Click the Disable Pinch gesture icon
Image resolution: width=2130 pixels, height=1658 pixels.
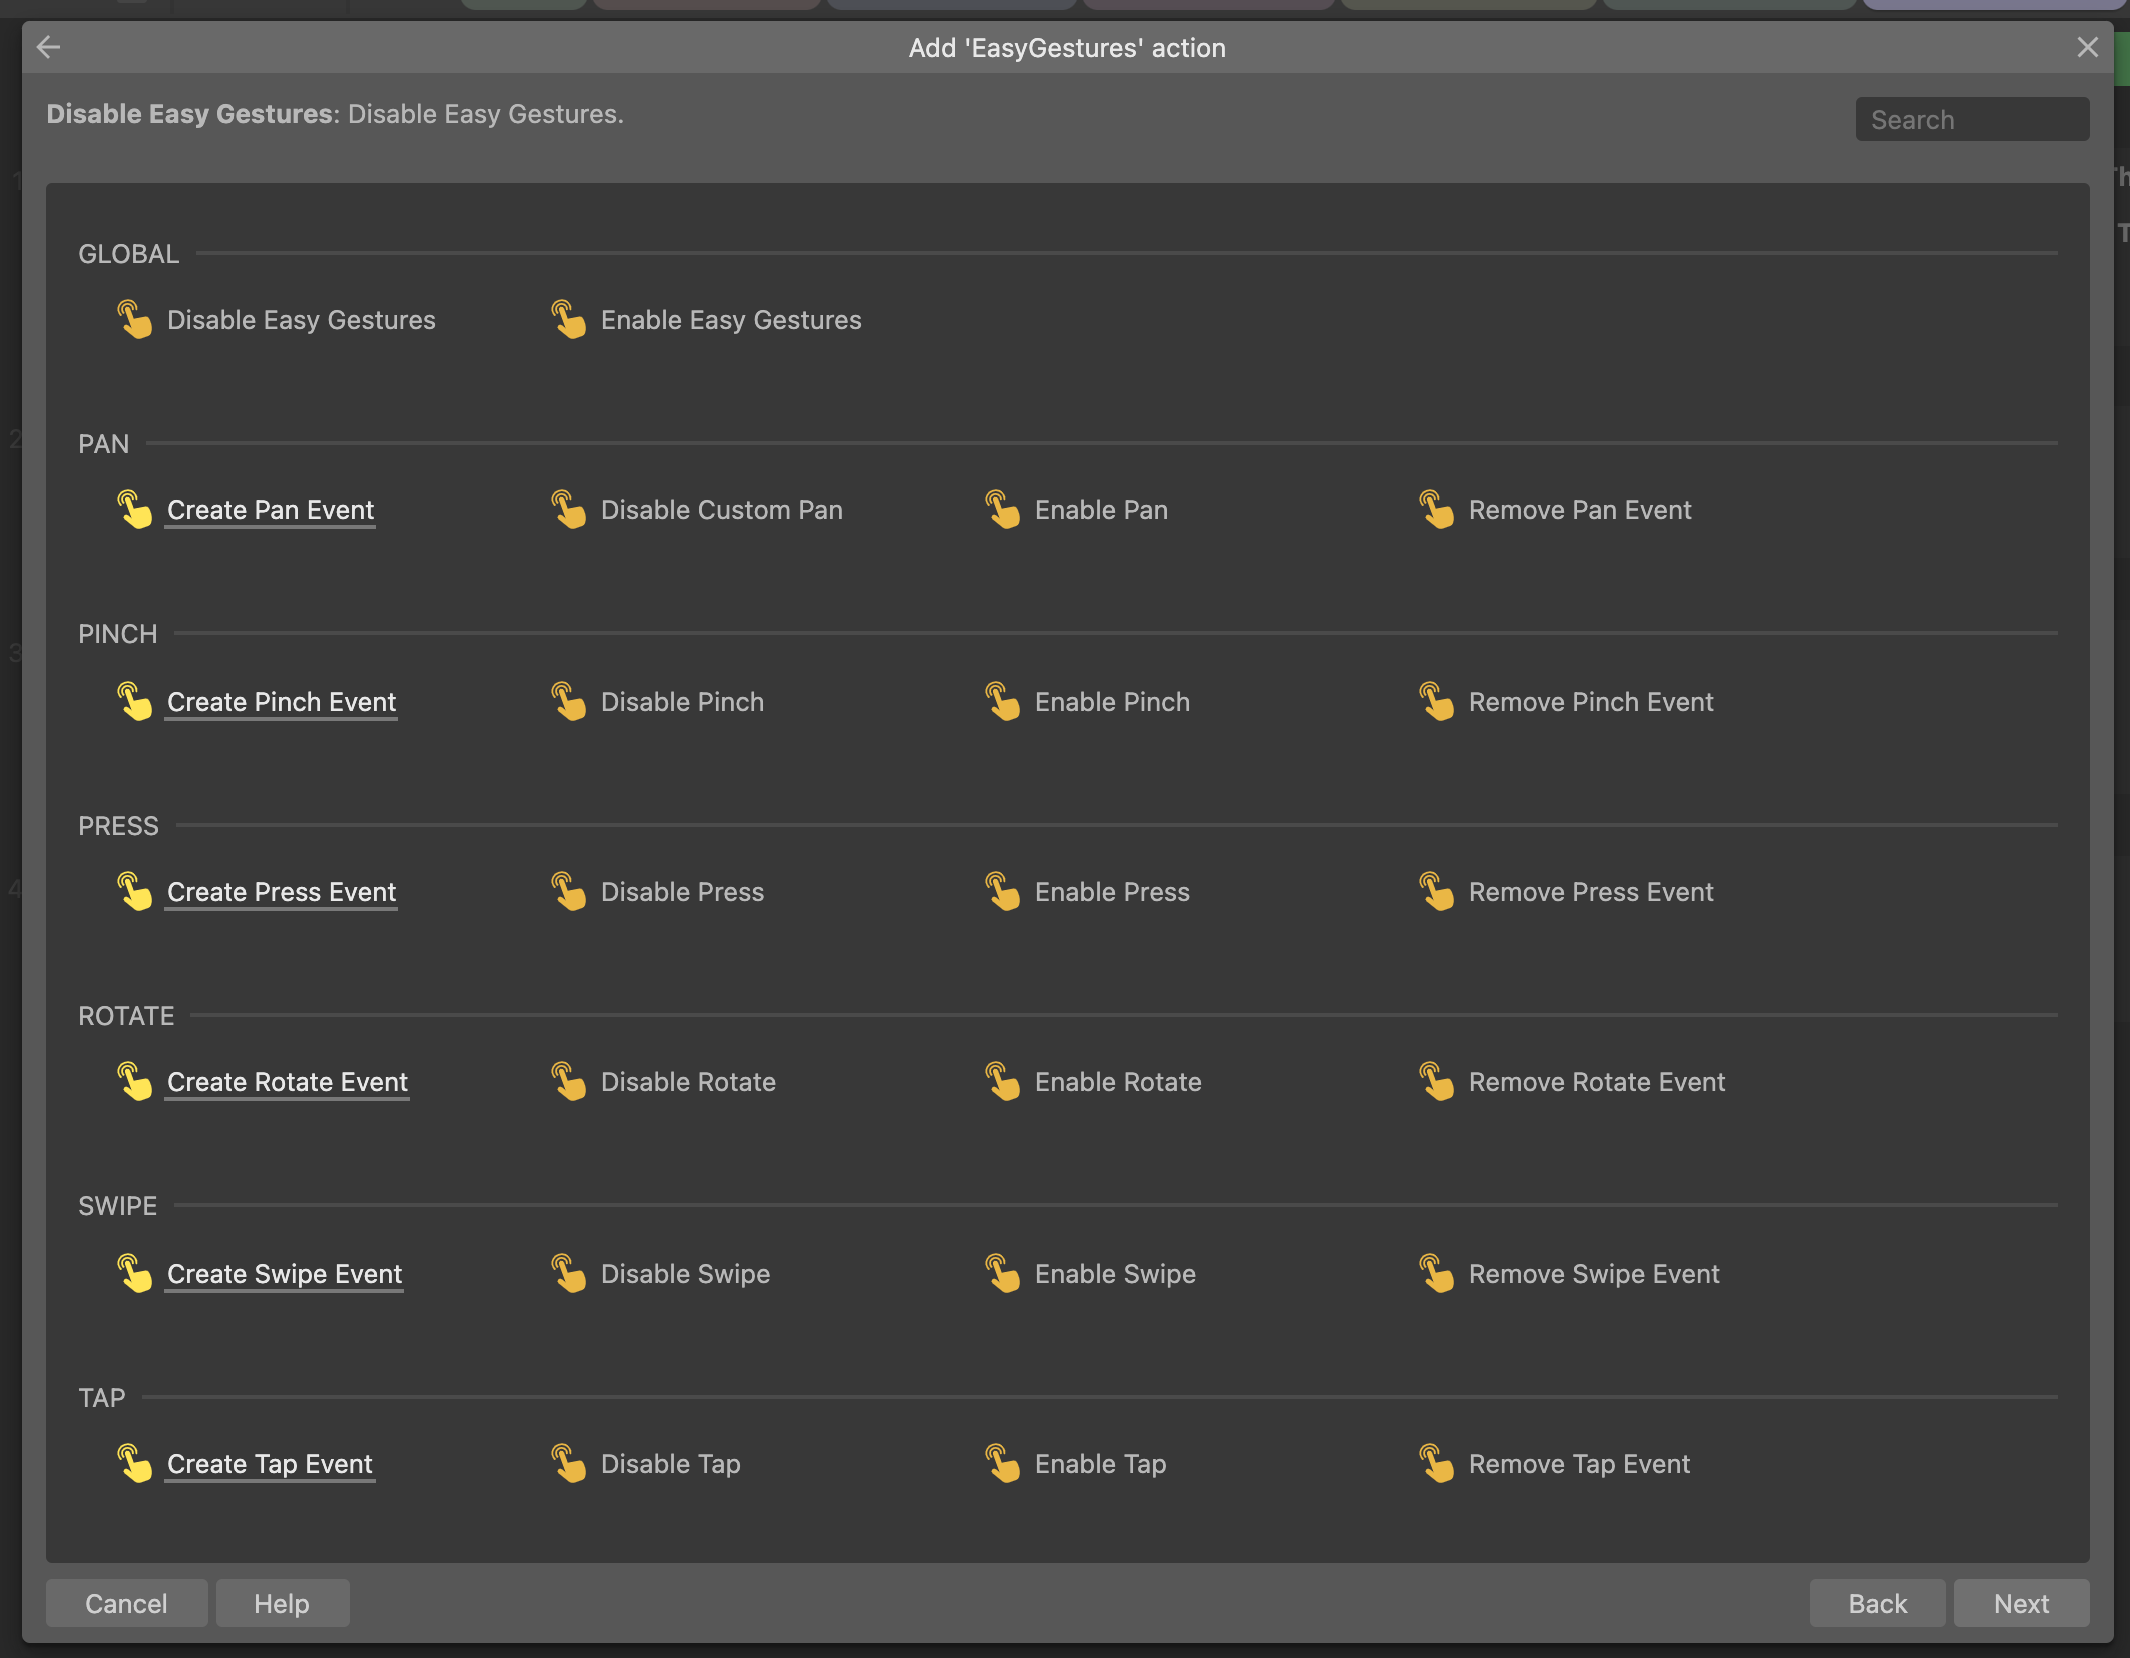(568, 702)
